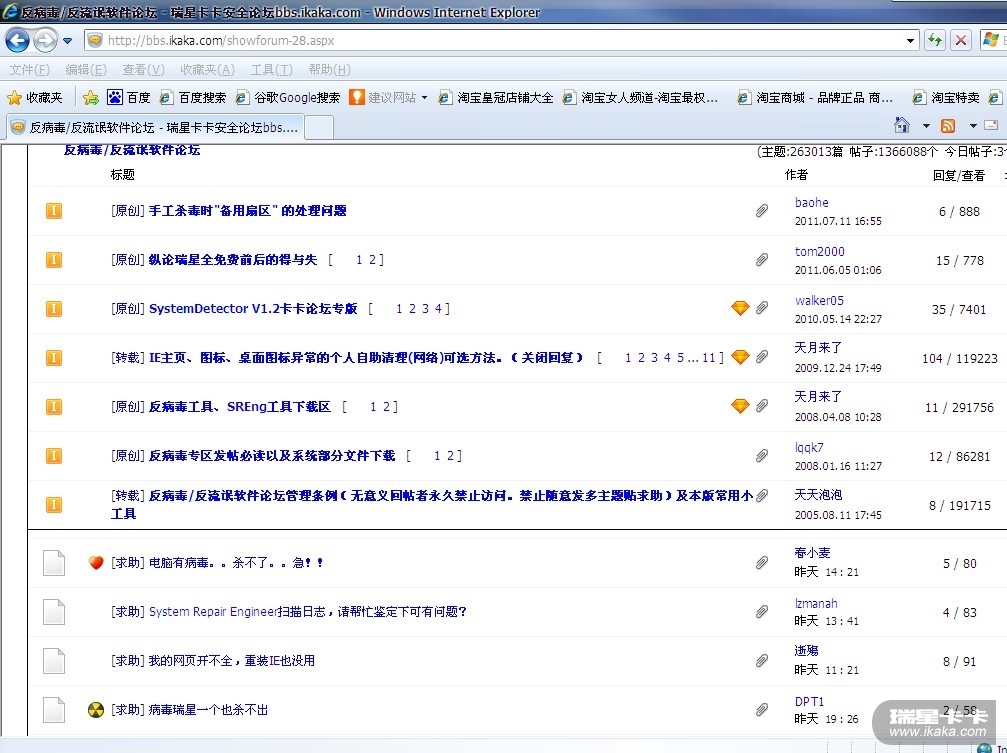Open thread 电脑有病毒。。杀不了。。急！！
Viewport: 1007px width, 753px height.
[x=236, y=563]
